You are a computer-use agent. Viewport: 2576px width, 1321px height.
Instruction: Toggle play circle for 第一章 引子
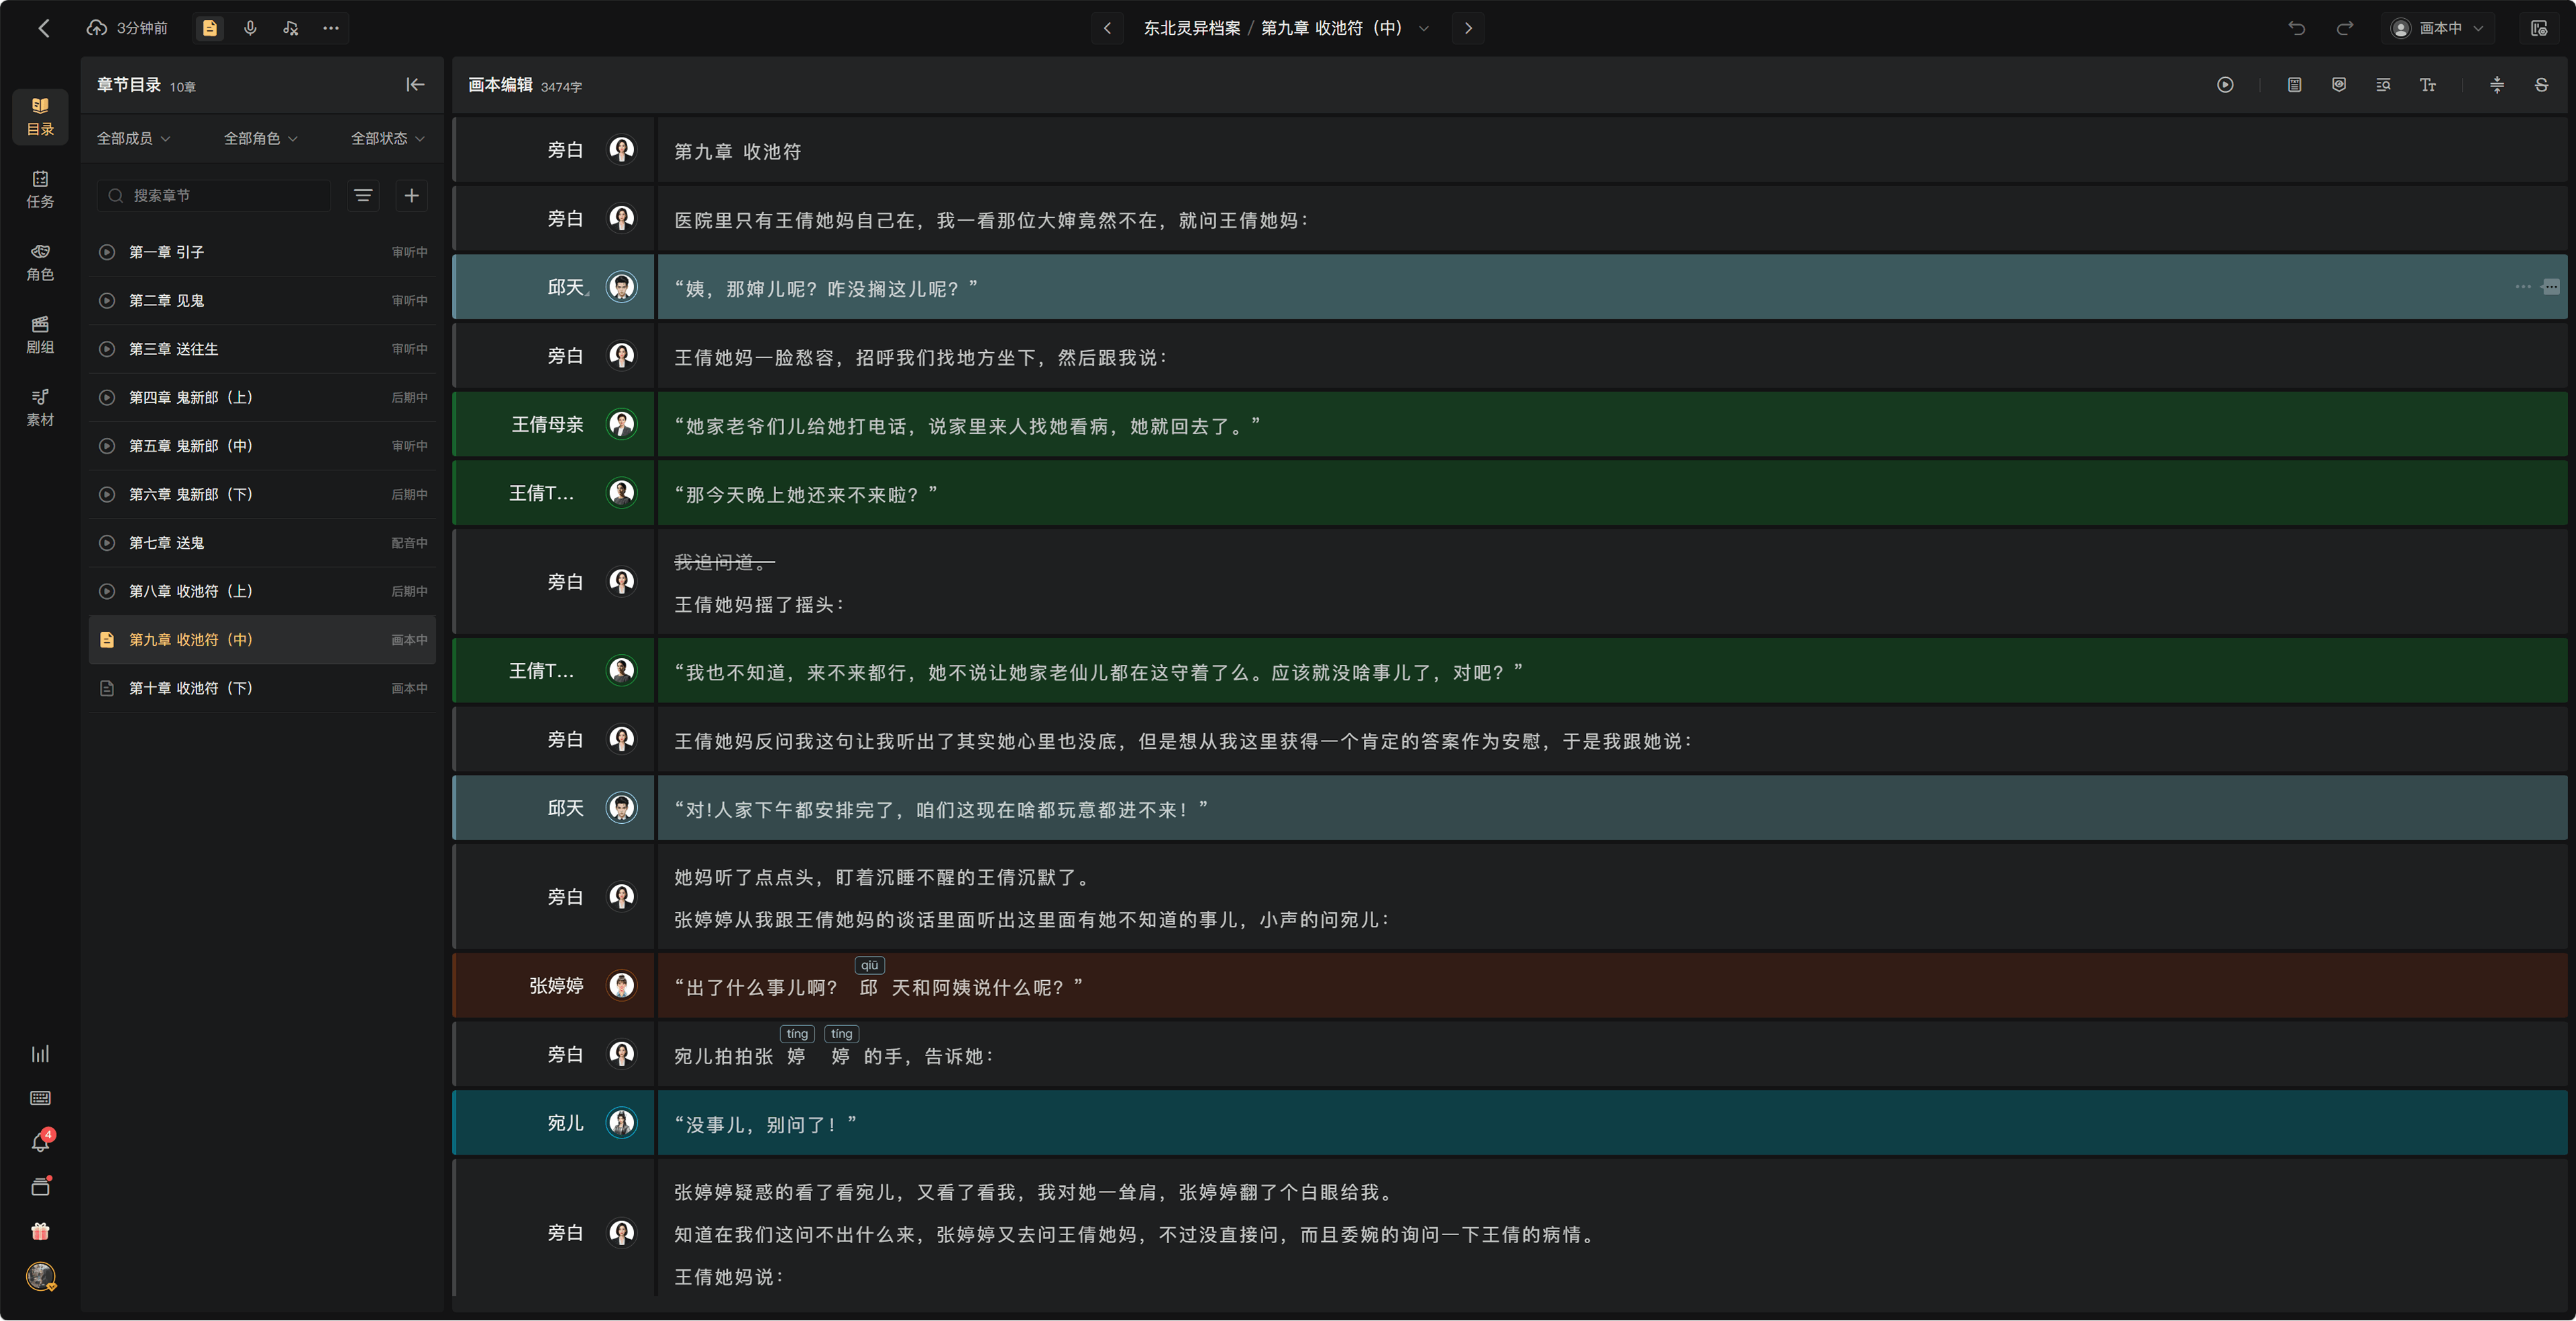[107, 252]
